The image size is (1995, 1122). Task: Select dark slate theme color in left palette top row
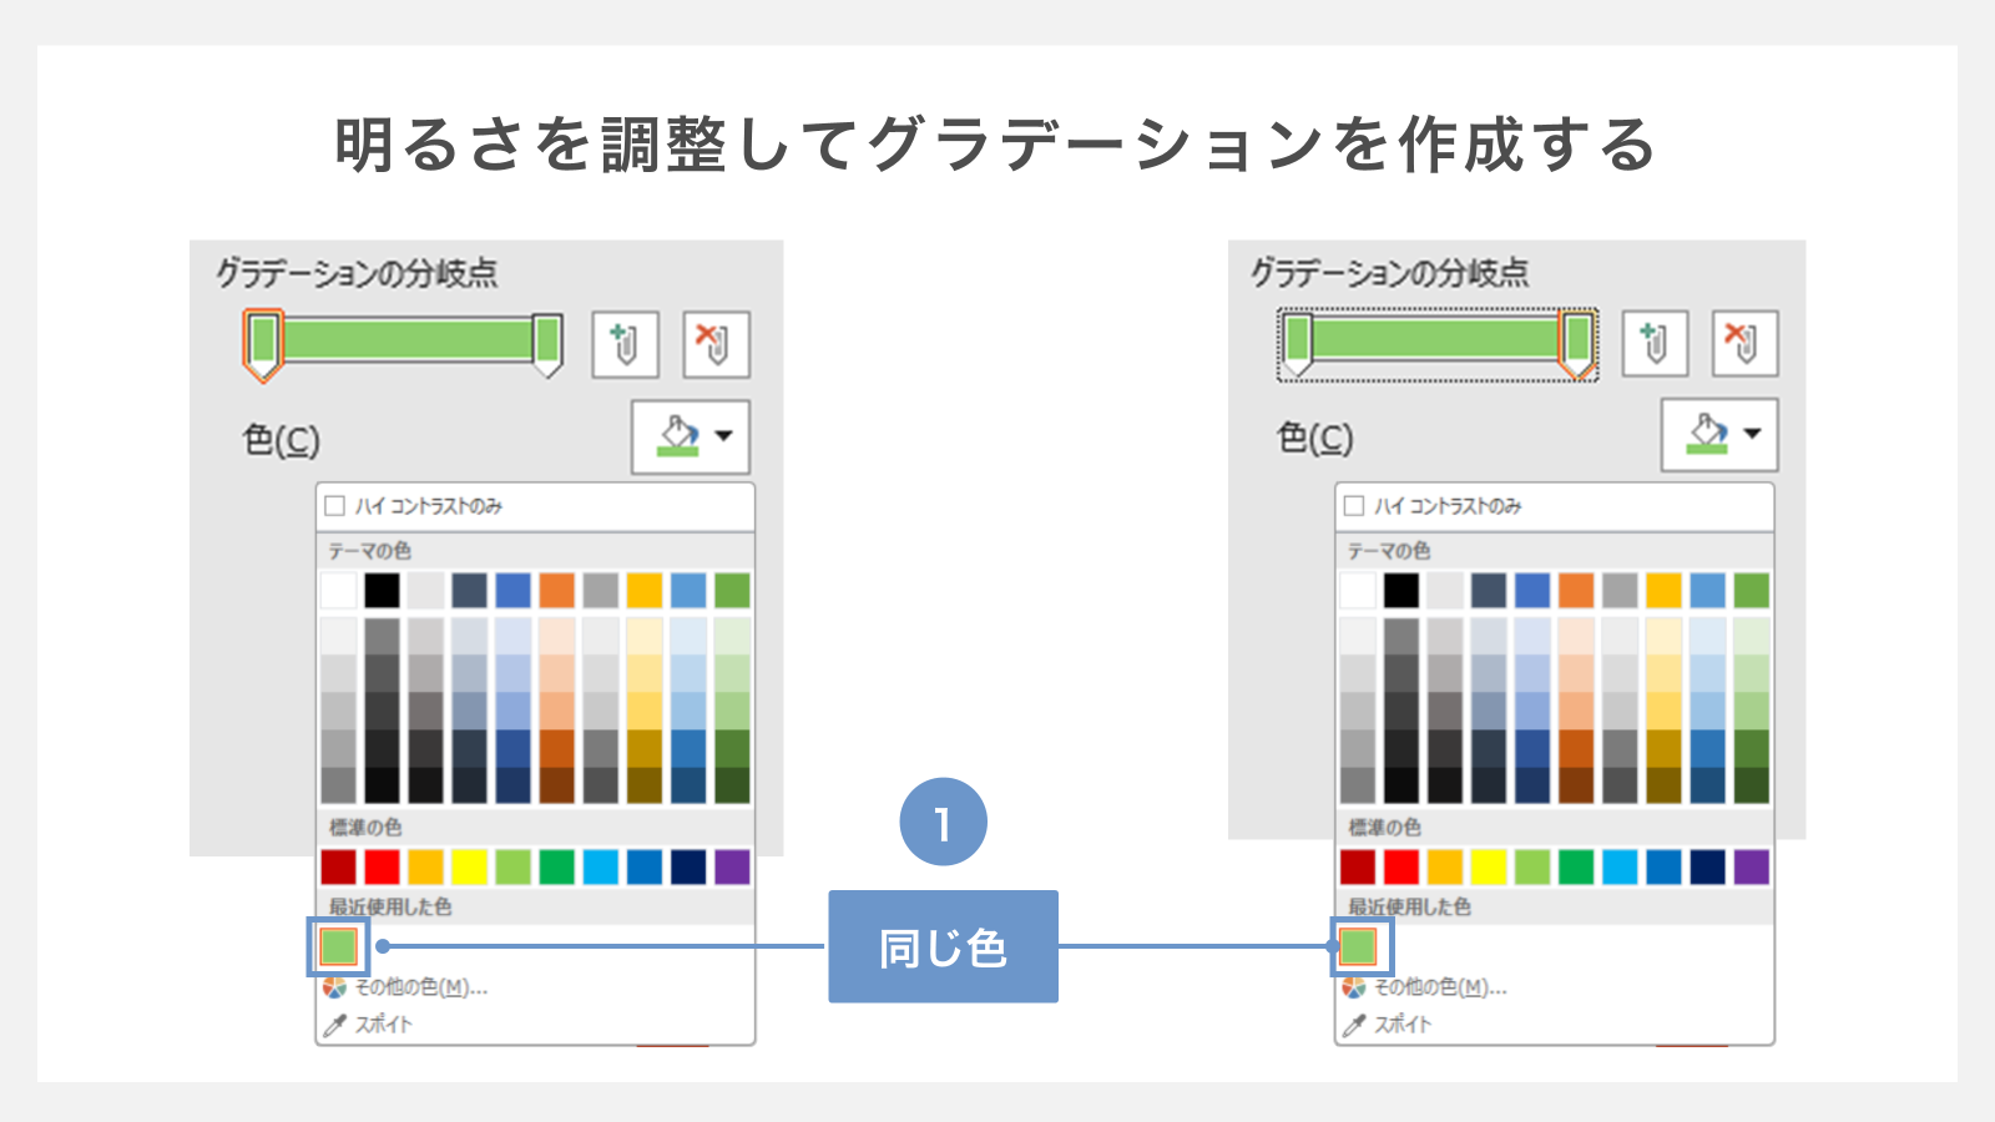click(469, 591)
